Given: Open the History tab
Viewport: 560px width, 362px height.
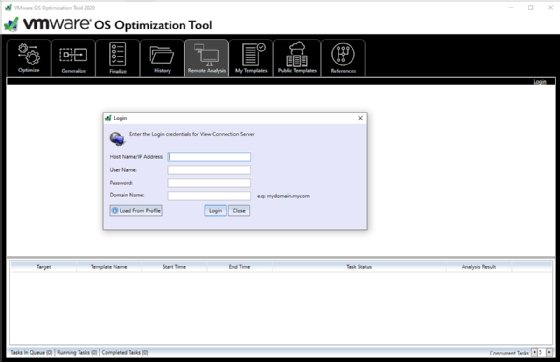Looking at the screenshot, I should [162, 58].
